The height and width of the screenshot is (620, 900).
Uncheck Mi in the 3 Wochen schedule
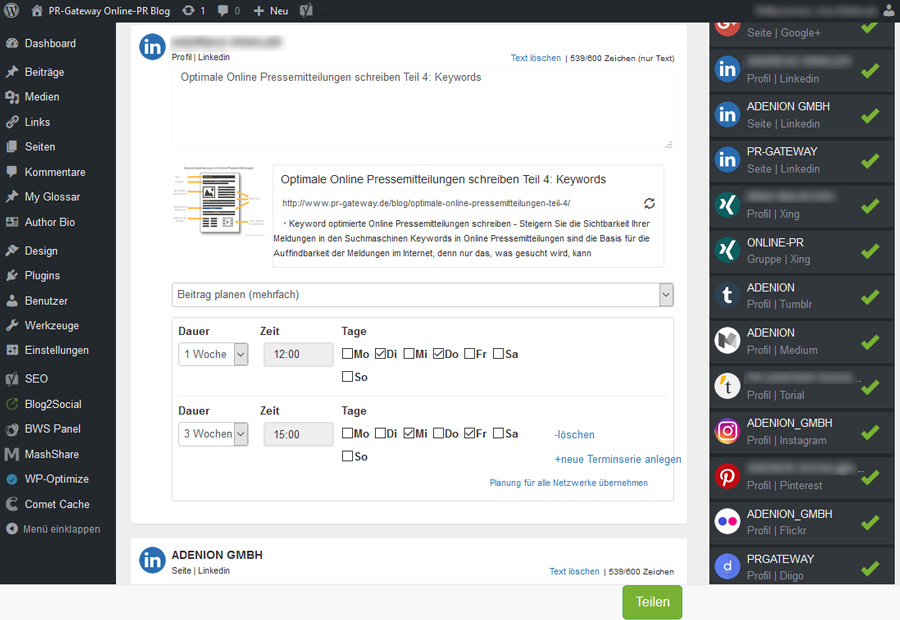(409, 433)
